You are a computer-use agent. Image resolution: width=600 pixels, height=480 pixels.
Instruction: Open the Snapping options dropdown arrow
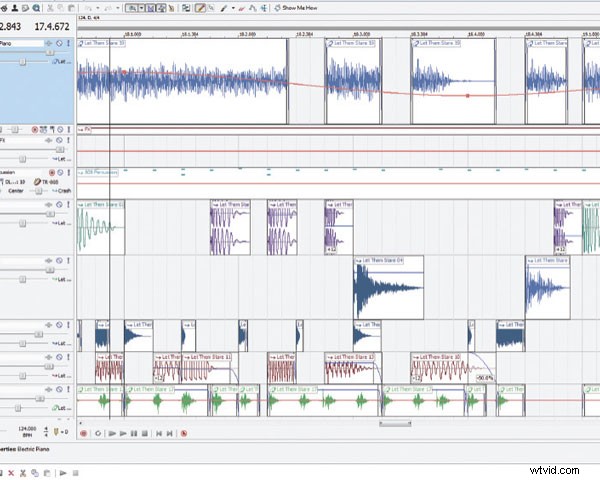[141, 8]
